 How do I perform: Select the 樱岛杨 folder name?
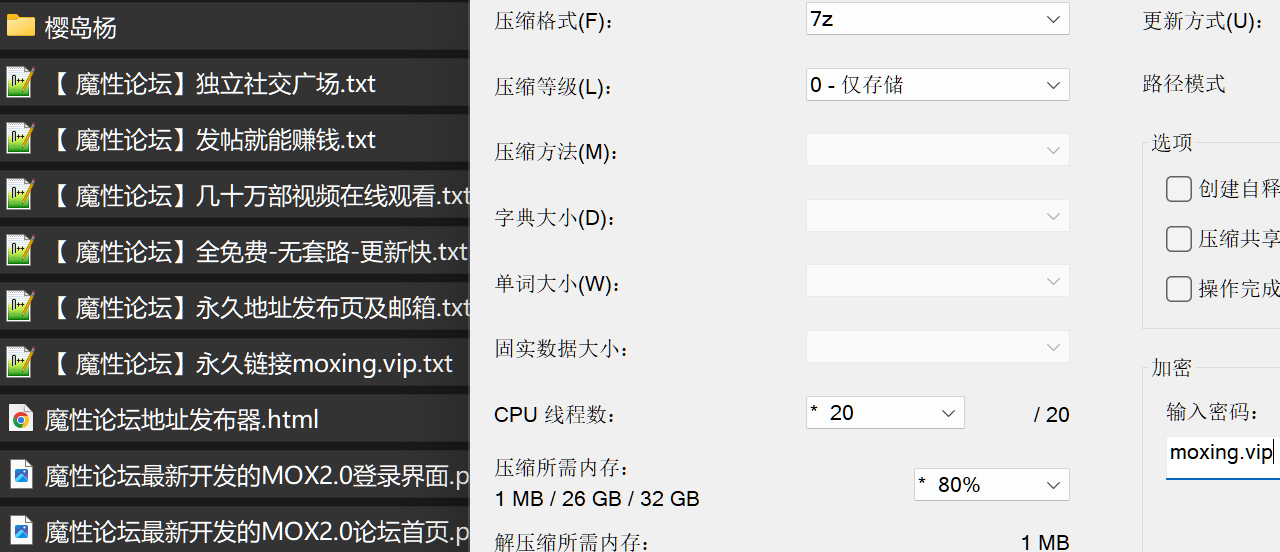[x=81, y=28]
